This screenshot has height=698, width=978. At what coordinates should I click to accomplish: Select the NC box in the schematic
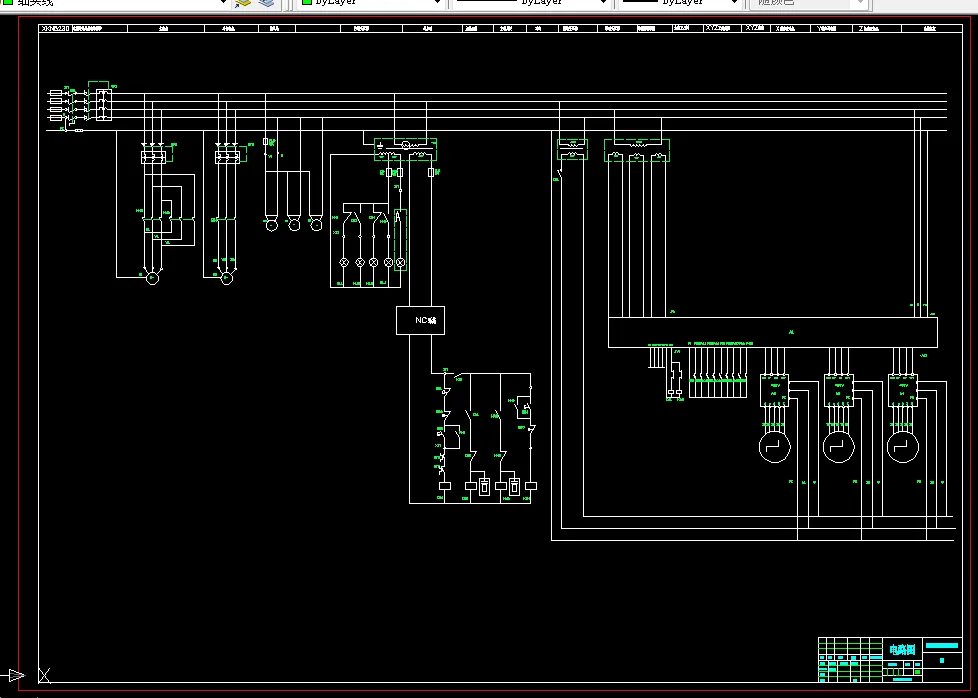click(420, 320)
